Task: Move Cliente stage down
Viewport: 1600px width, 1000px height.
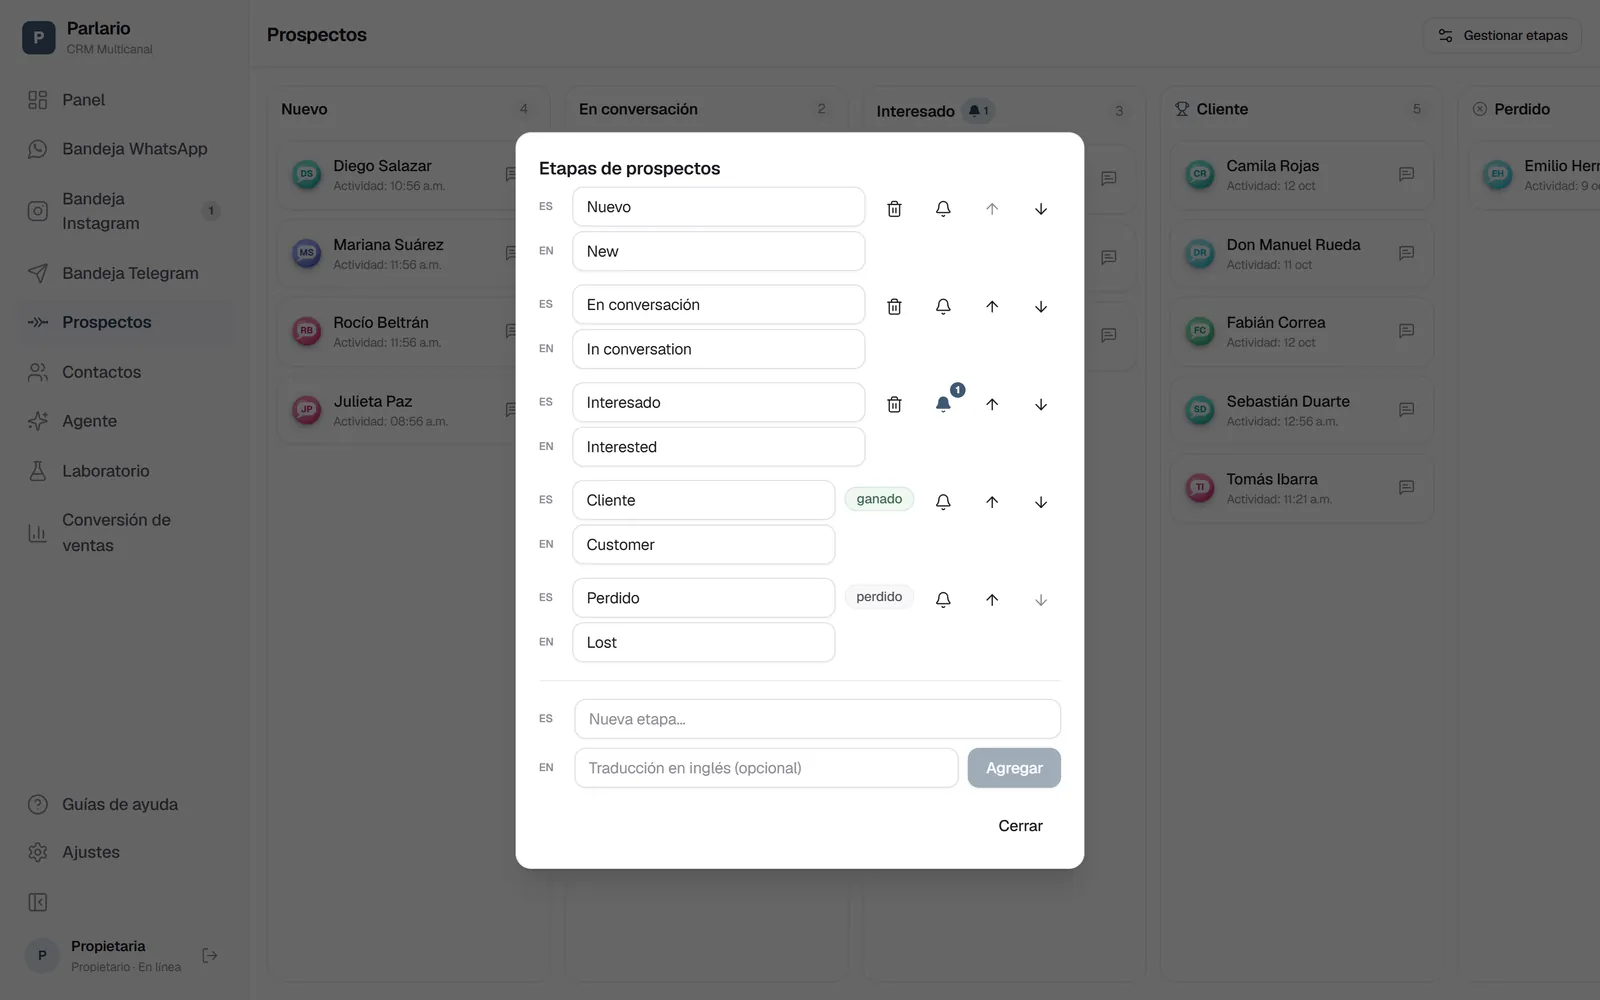Action: (1041, 502)
